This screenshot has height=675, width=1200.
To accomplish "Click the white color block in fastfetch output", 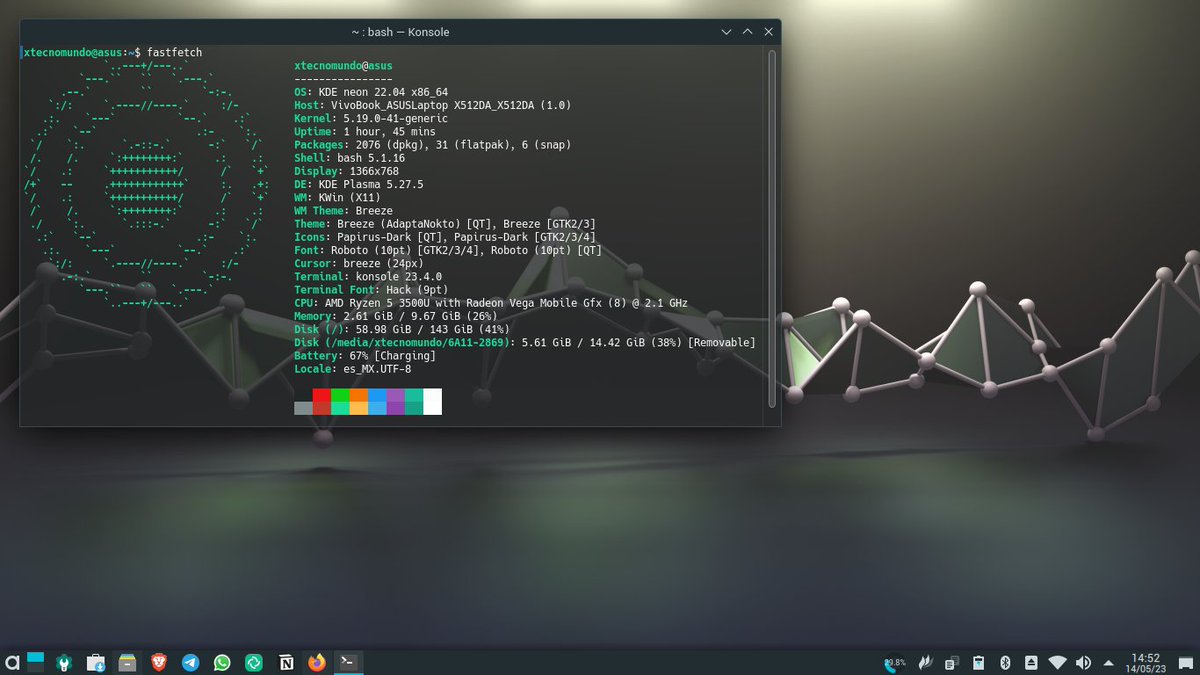I will 432,402.
